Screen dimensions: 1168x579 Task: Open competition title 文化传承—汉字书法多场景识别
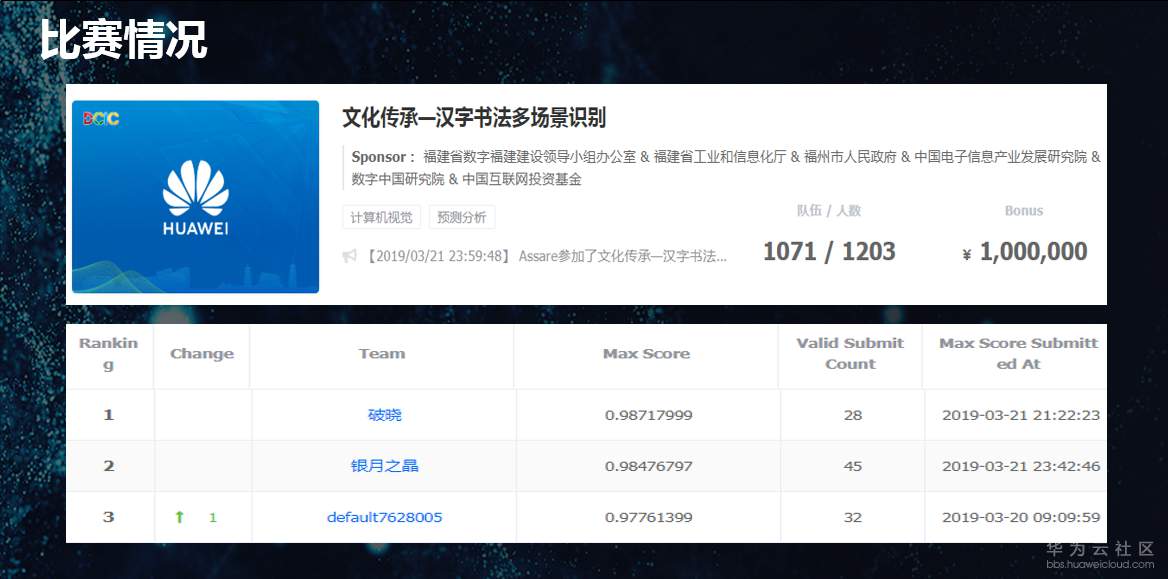(474, 118)
